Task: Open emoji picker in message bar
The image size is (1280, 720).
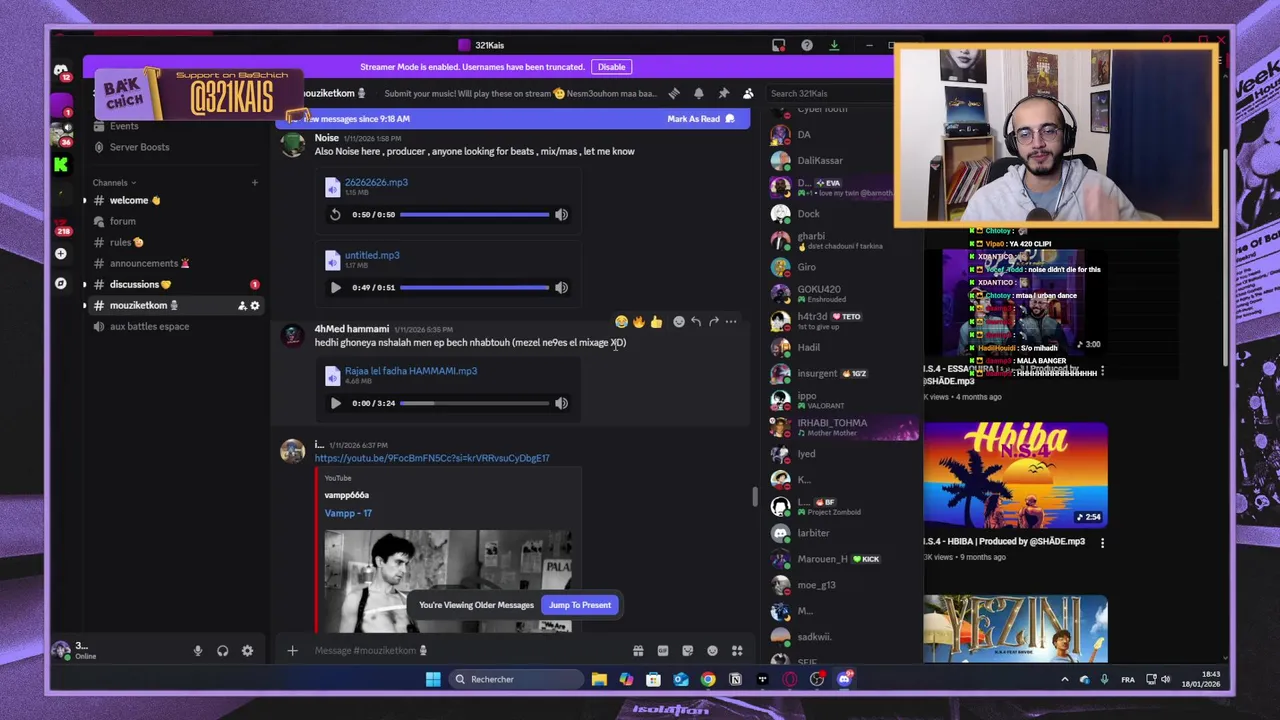Action: (x=712, y=650)
